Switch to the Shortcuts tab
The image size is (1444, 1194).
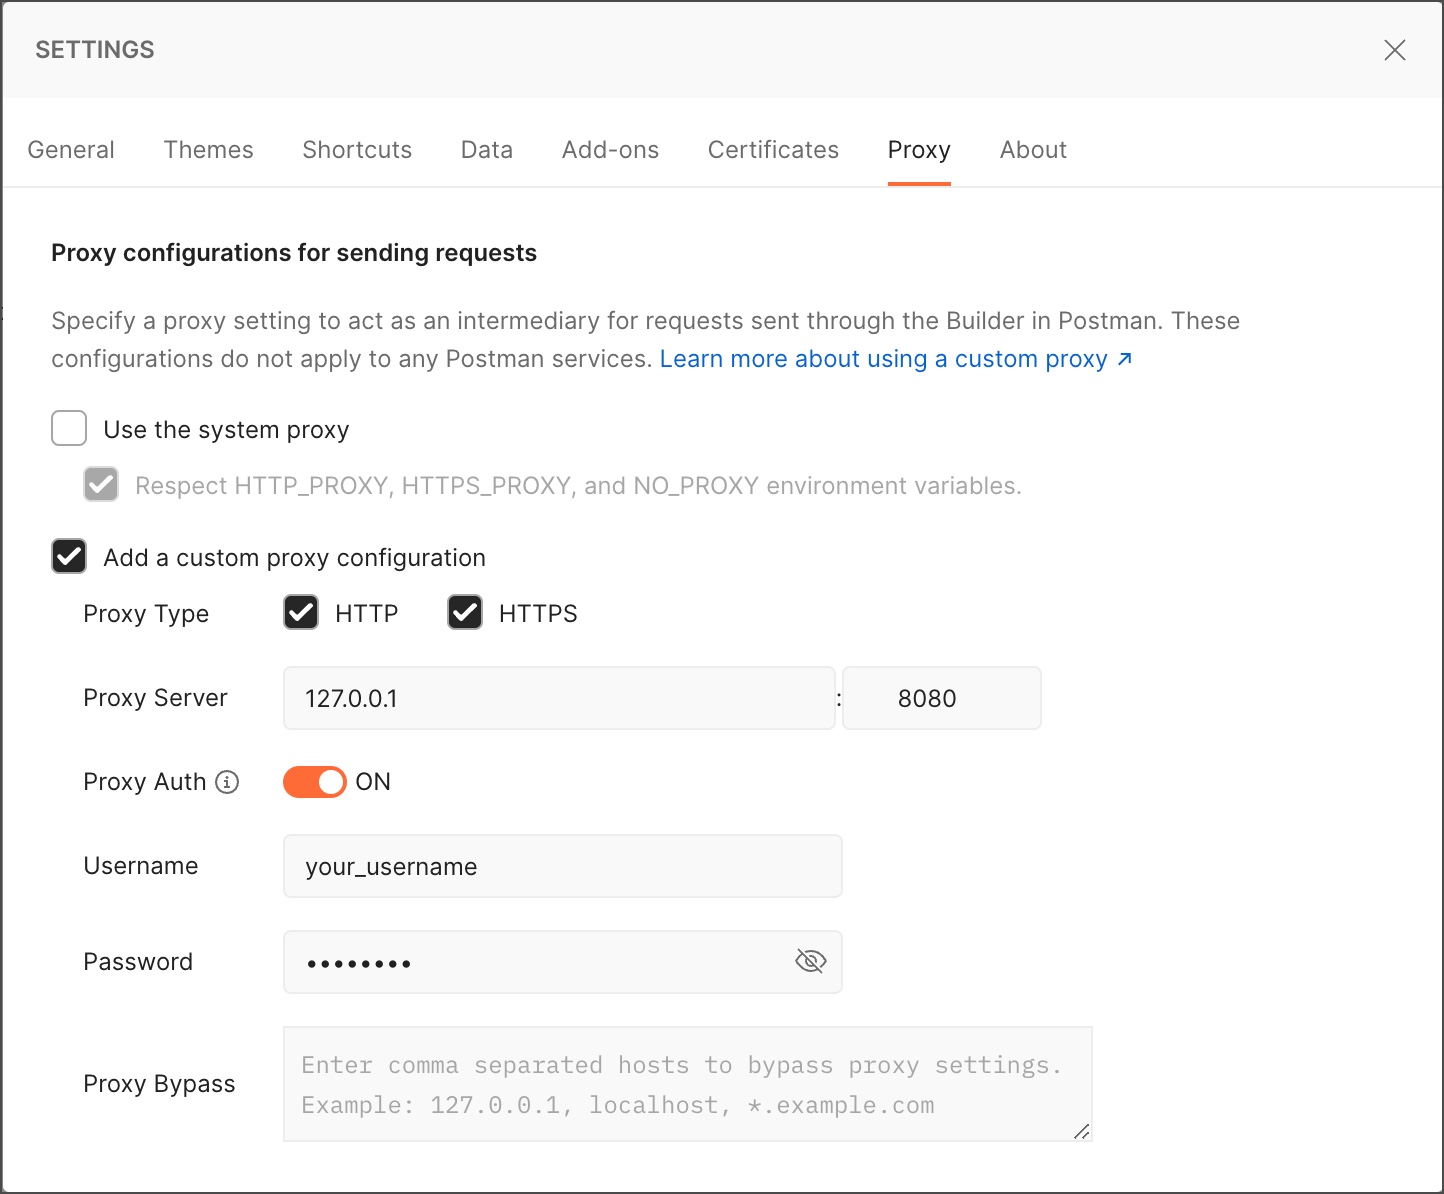[x=357, y=149]
